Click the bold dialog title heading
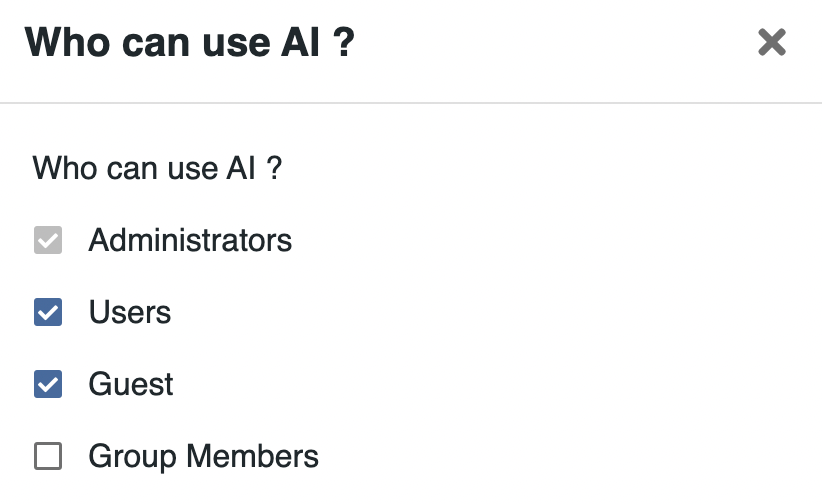The height and width of the screenshot is (504, 822). [x=190, y=43]
